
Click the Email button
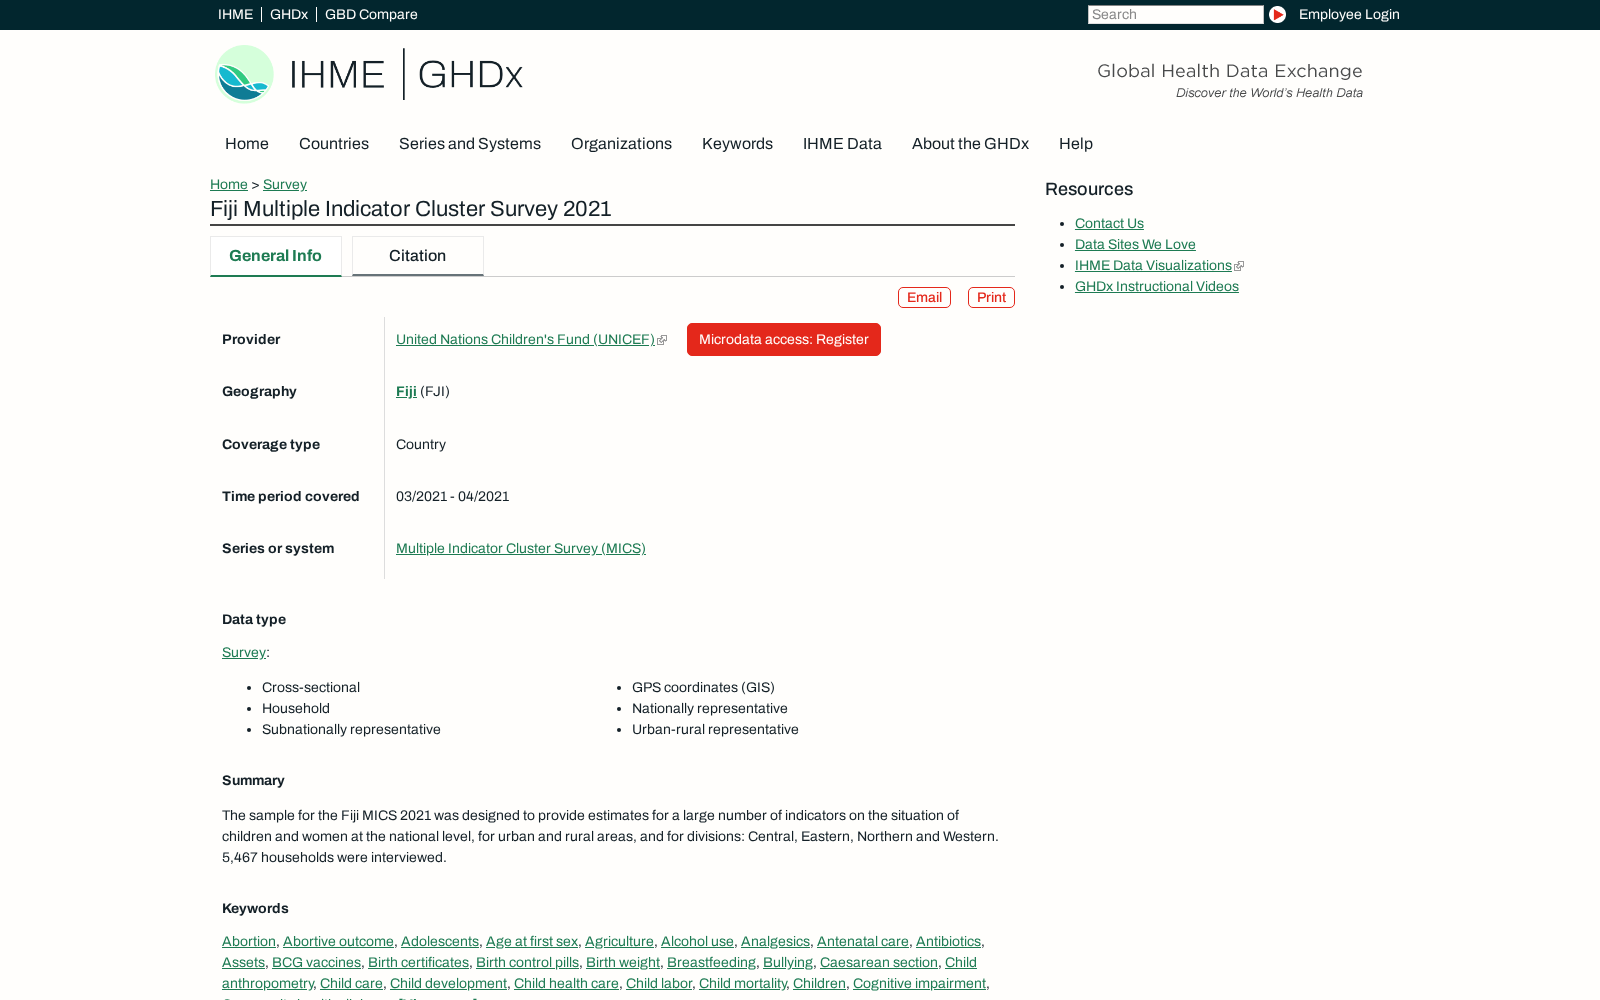(924, 297)
